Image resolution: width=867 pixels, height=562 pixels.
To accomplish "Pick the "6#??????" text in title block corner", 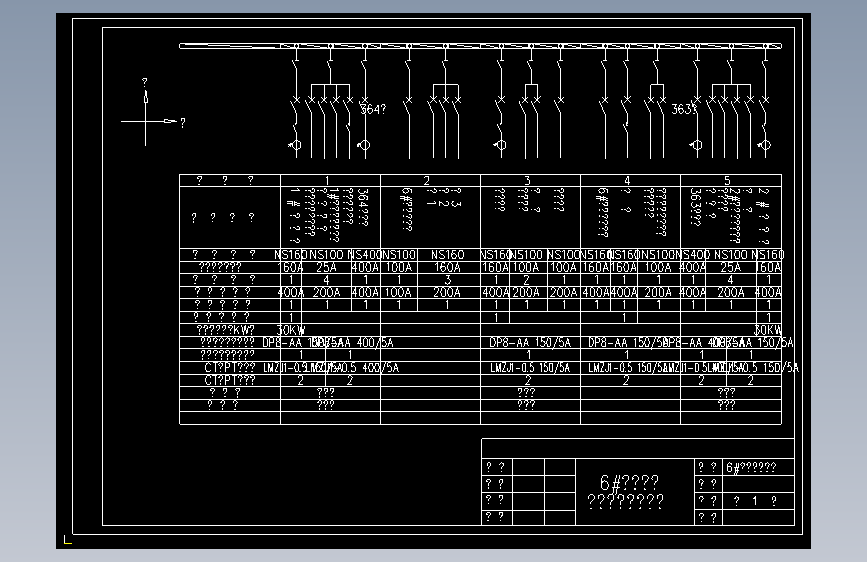I will click(751, 467).
